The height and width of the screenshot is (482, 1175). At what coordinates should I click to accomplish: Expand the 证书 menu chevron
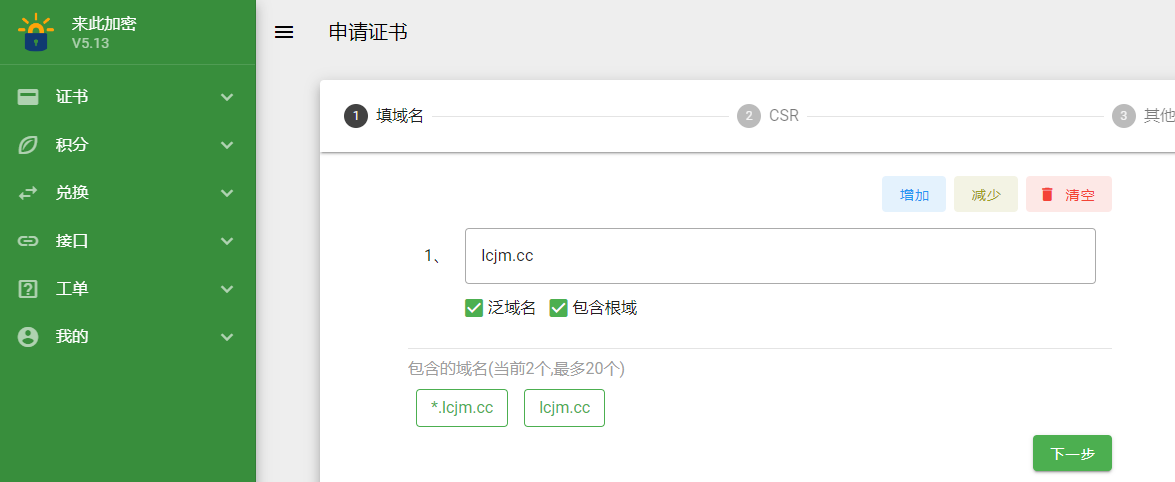click(x=227, y=97)
